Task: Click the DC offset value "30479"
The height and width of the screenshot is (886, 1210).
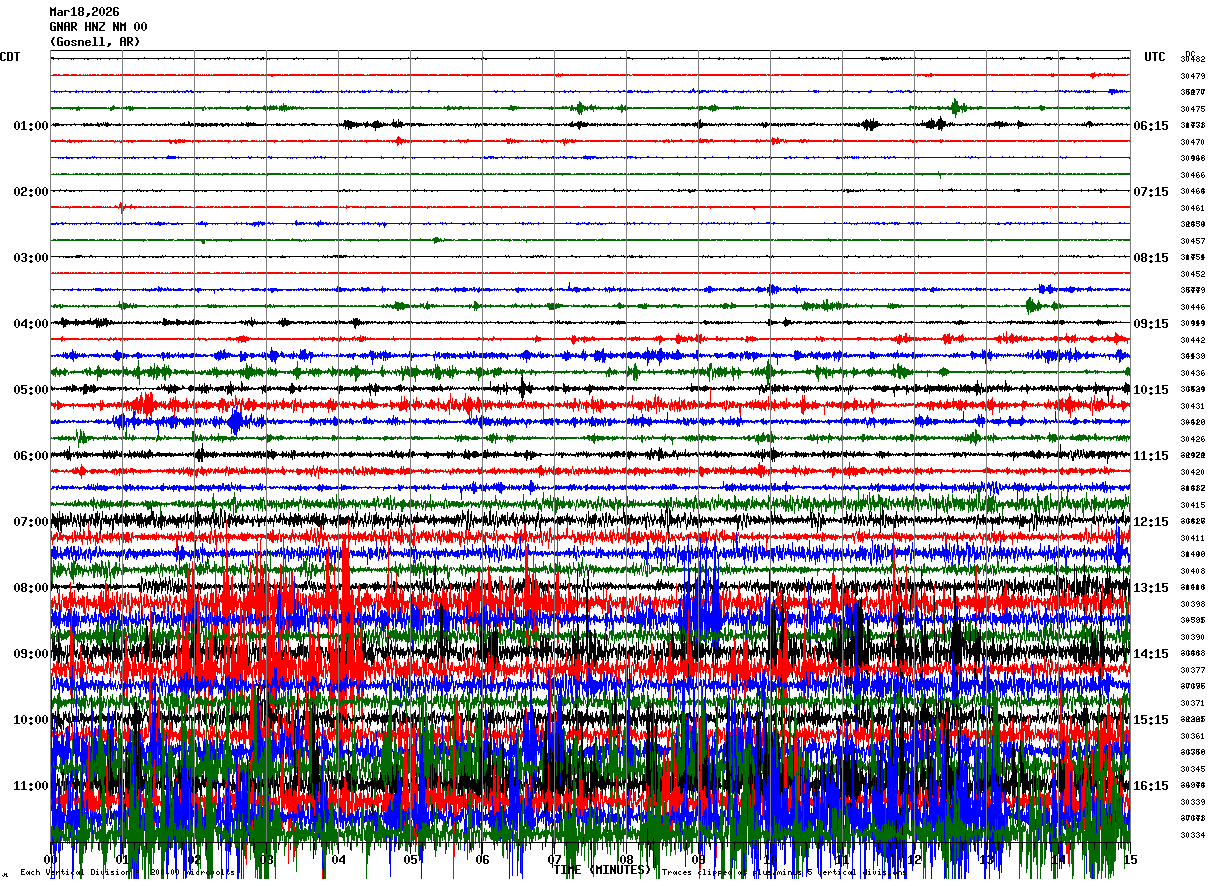Action: point(1192,76)
